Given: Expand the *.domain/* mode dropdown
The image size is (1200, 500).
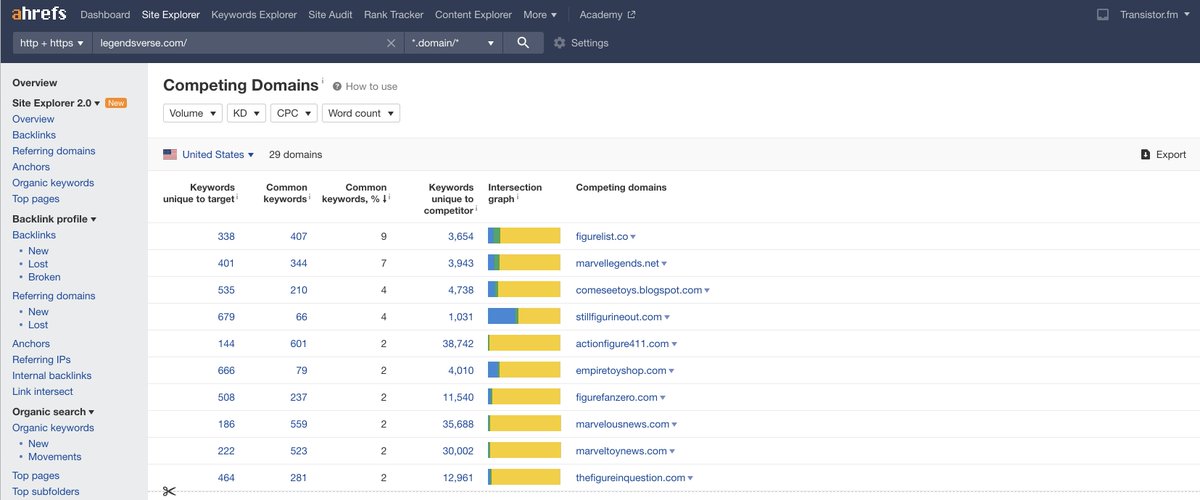Looking at the screenshot, I should (x=453, y=43).
